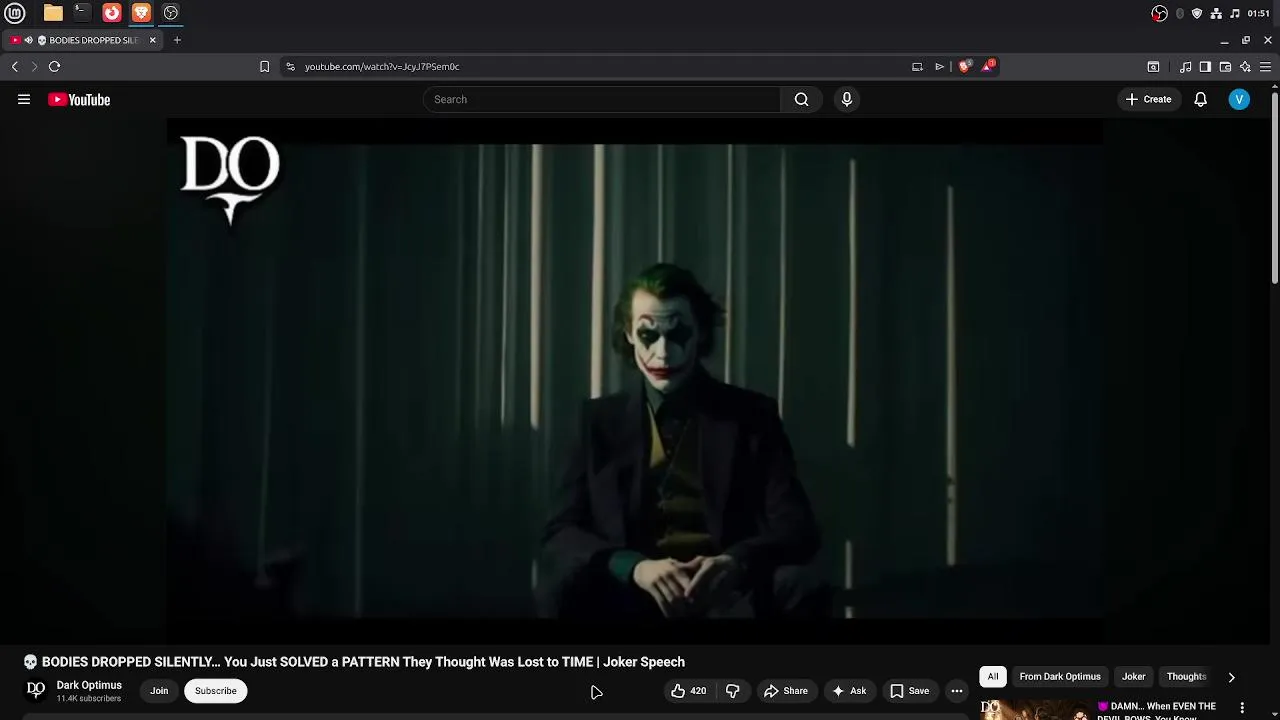Toggle Brave sidebar panel
This screenshot has height=720, width=1280.
(x=1205, y=67)
